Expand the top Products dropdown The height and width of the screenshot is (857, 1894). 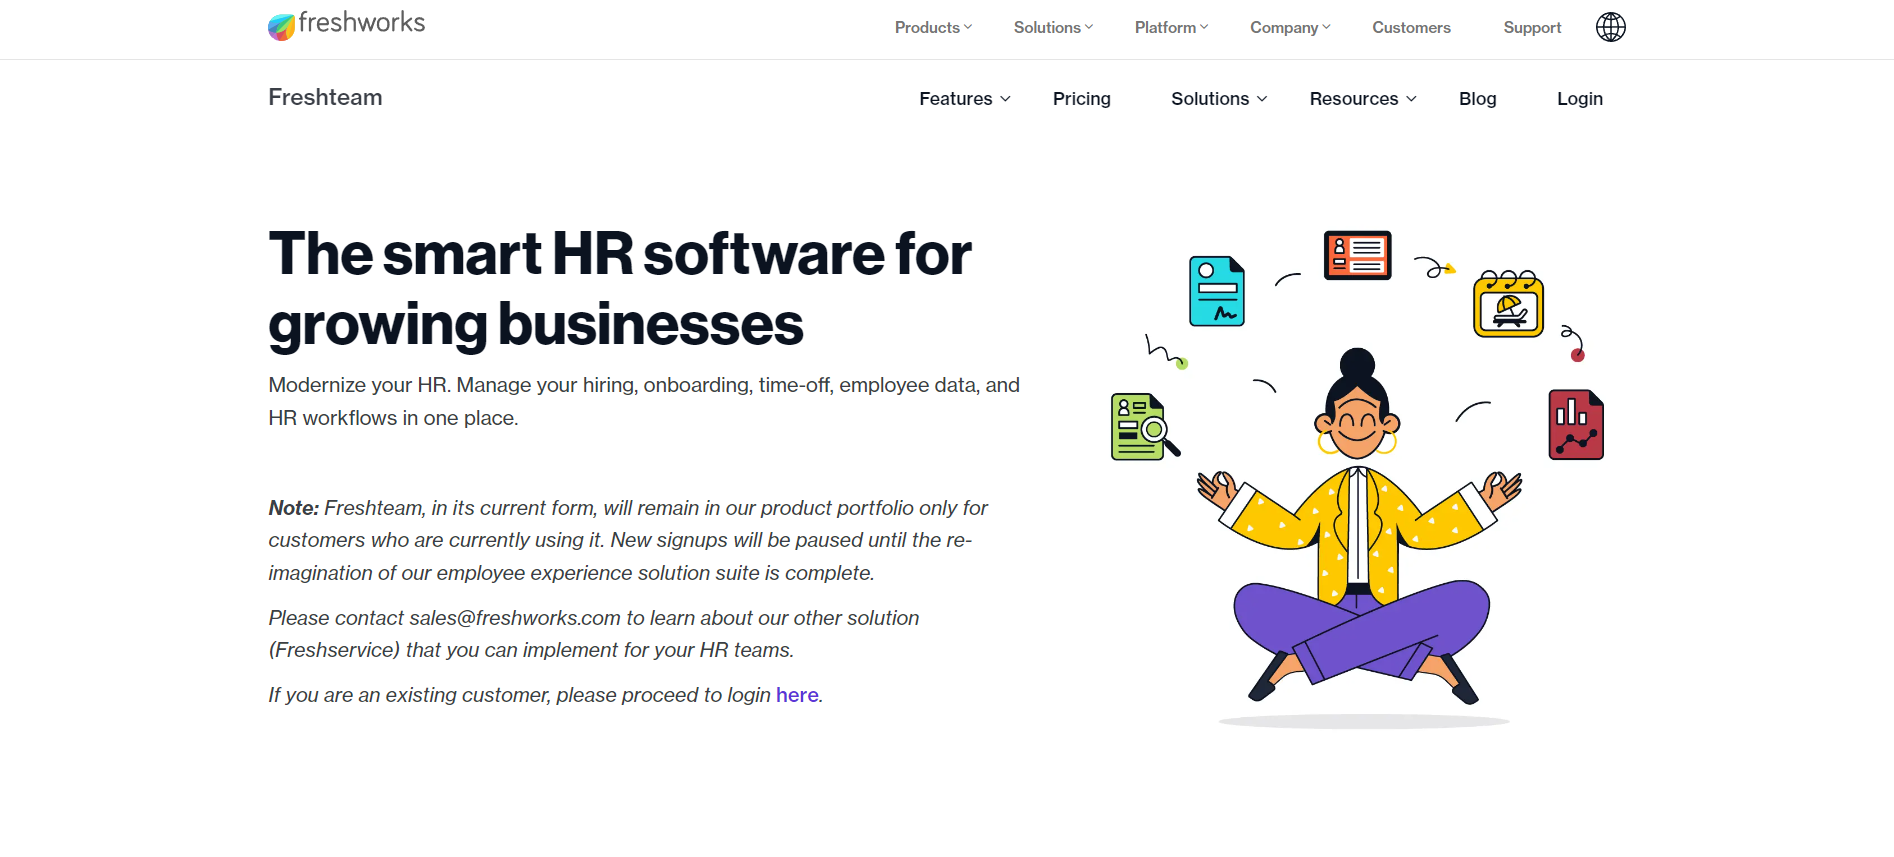coord(932,28)
